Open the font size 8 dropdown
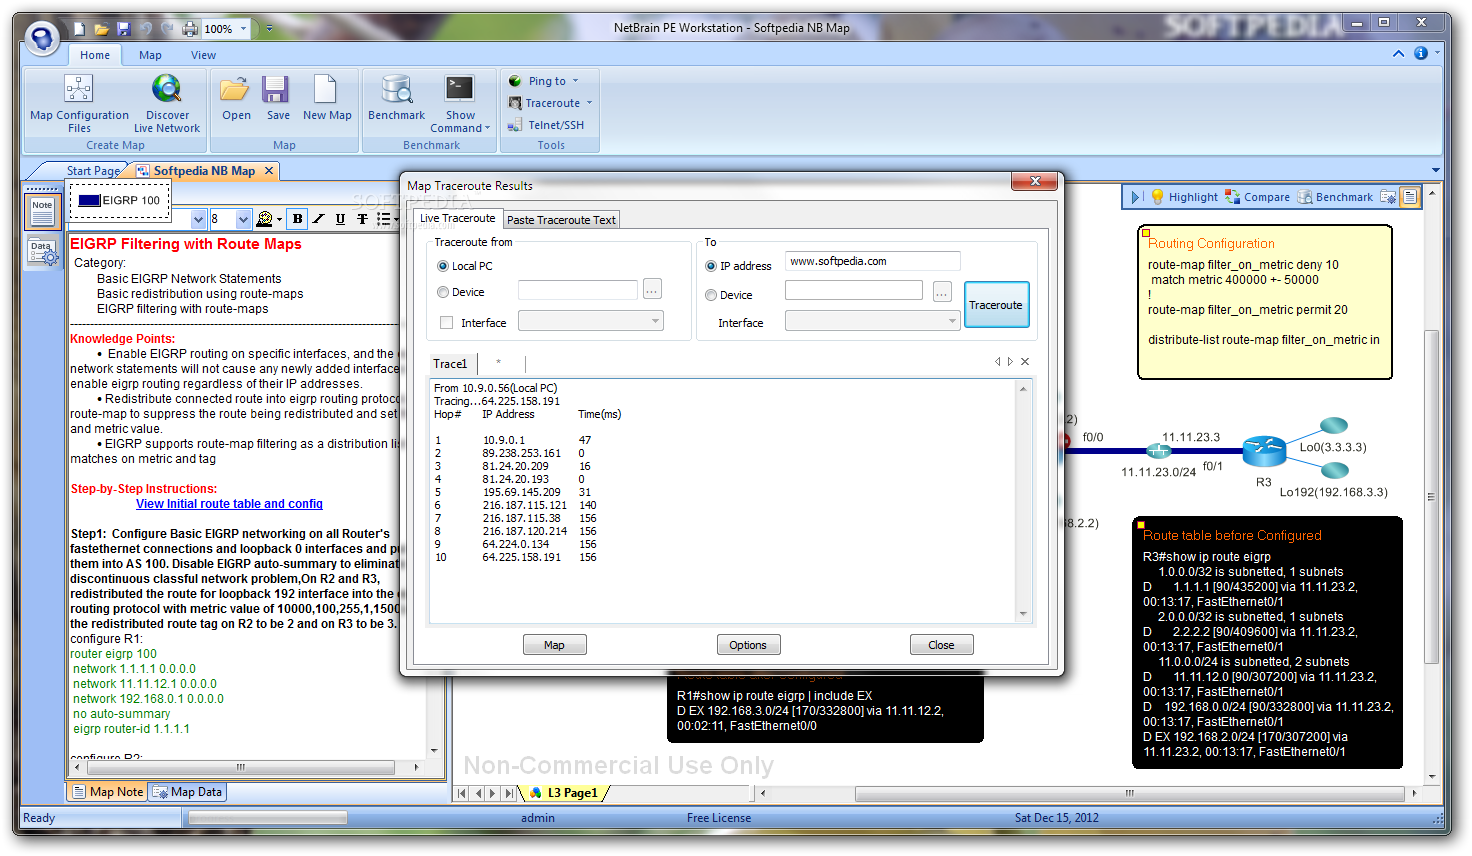 (x=243, y=219)
